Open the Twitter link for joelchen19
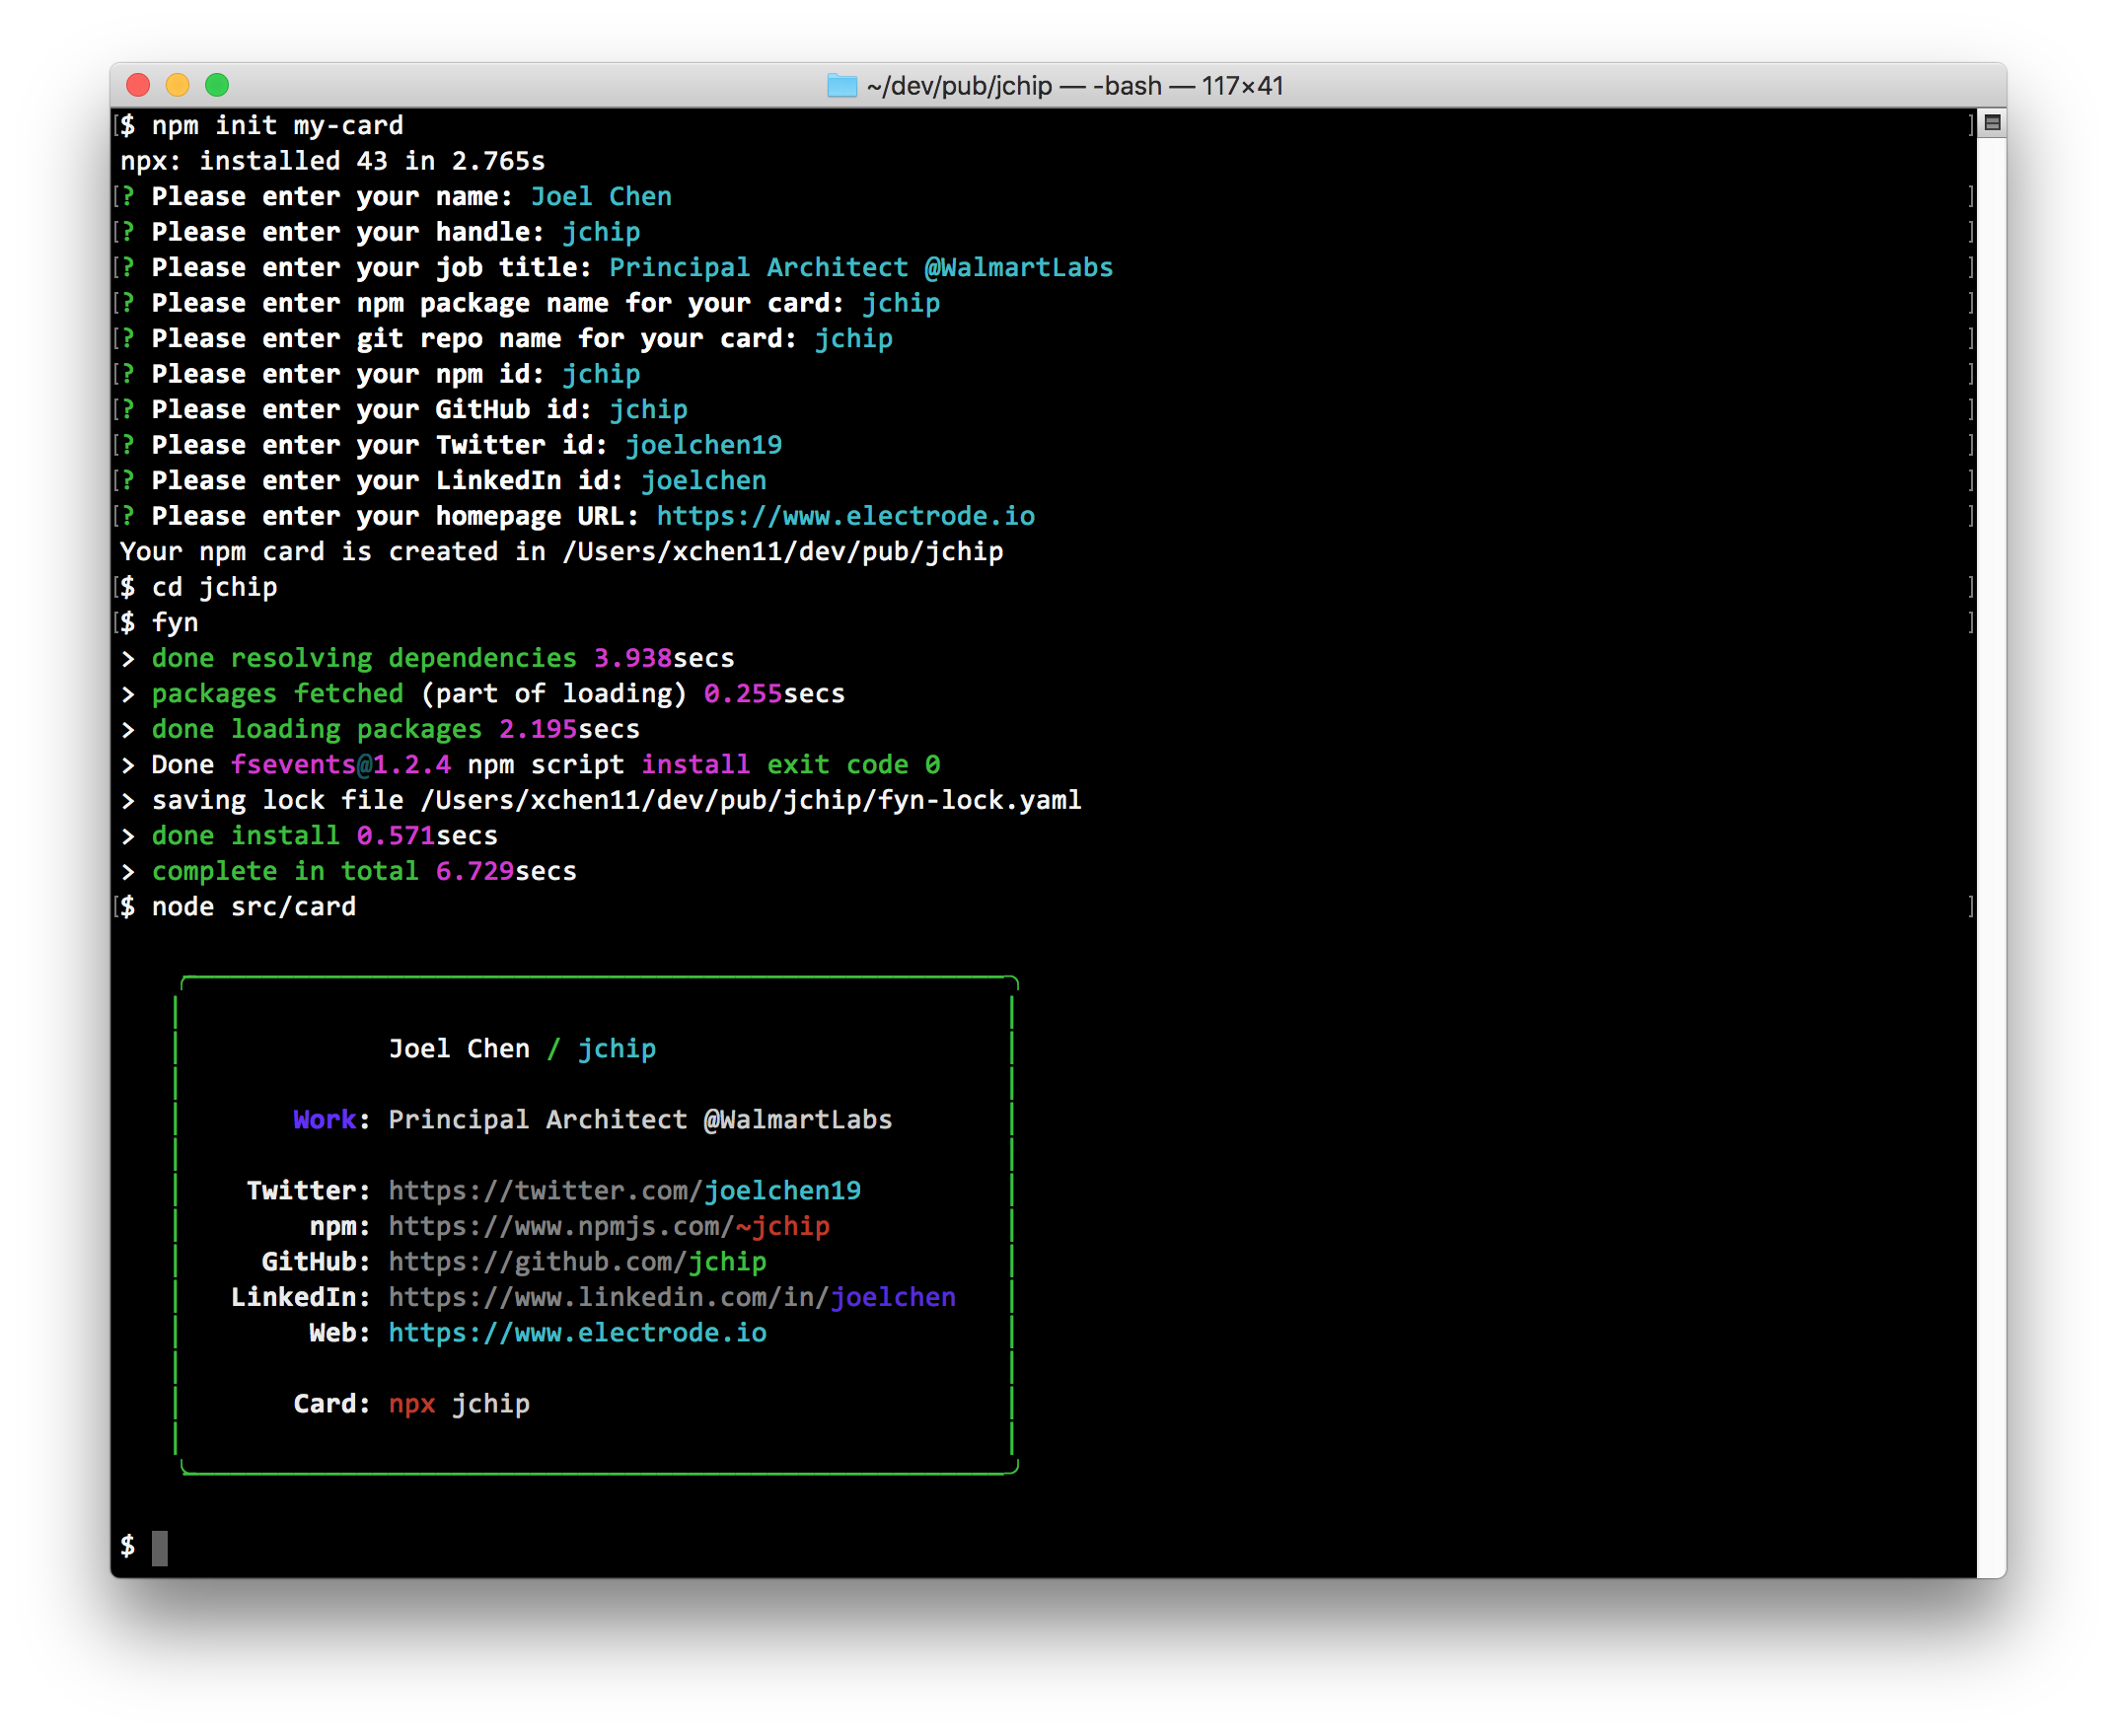This screenshot has width=2117, height=1736. [624, 1190]
